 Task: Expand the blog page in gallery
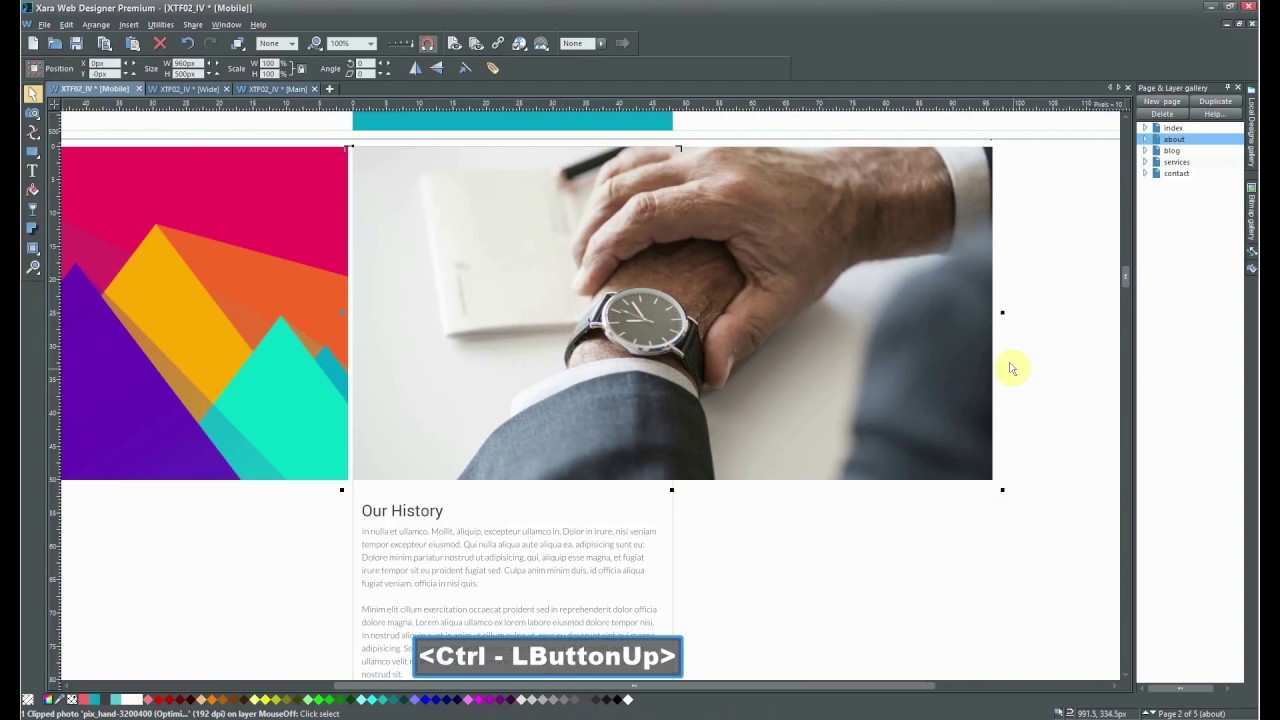click(x=1145, y=151)
